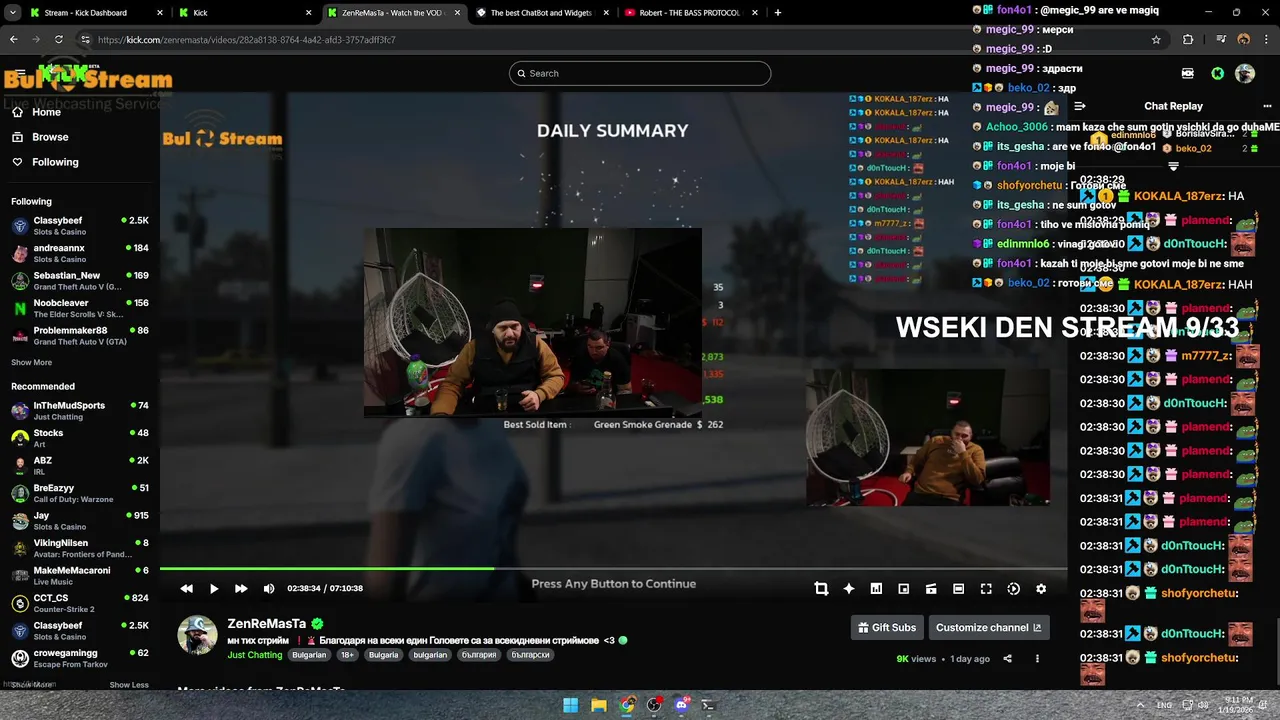
Task: Switch to Robert - THE BASS PROTOCOL tab
Action: pos(690,13)
